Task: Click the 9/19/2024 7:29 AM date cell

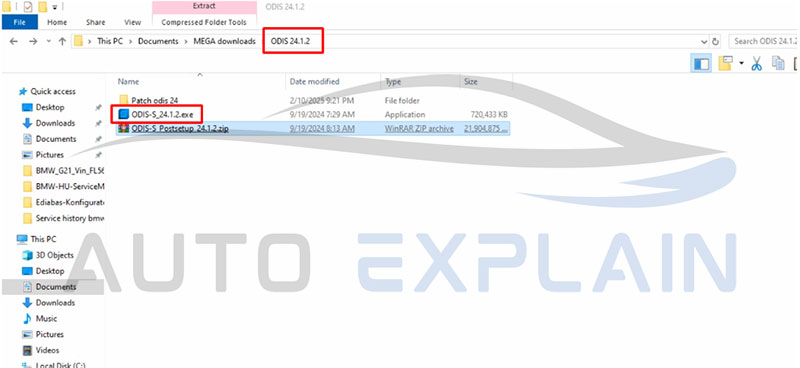Action: pos(322,115)
